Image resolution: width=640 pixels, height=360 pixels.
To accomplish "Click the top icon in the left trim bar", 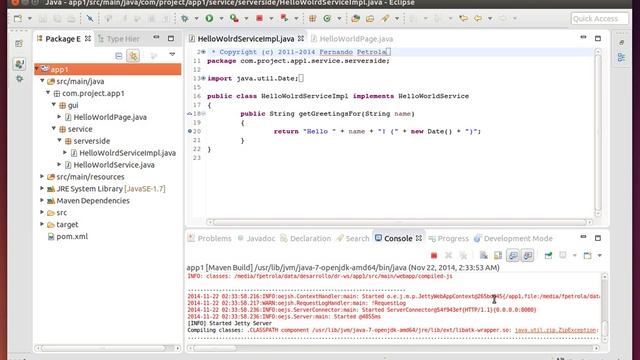I will [x=19, y=43].
